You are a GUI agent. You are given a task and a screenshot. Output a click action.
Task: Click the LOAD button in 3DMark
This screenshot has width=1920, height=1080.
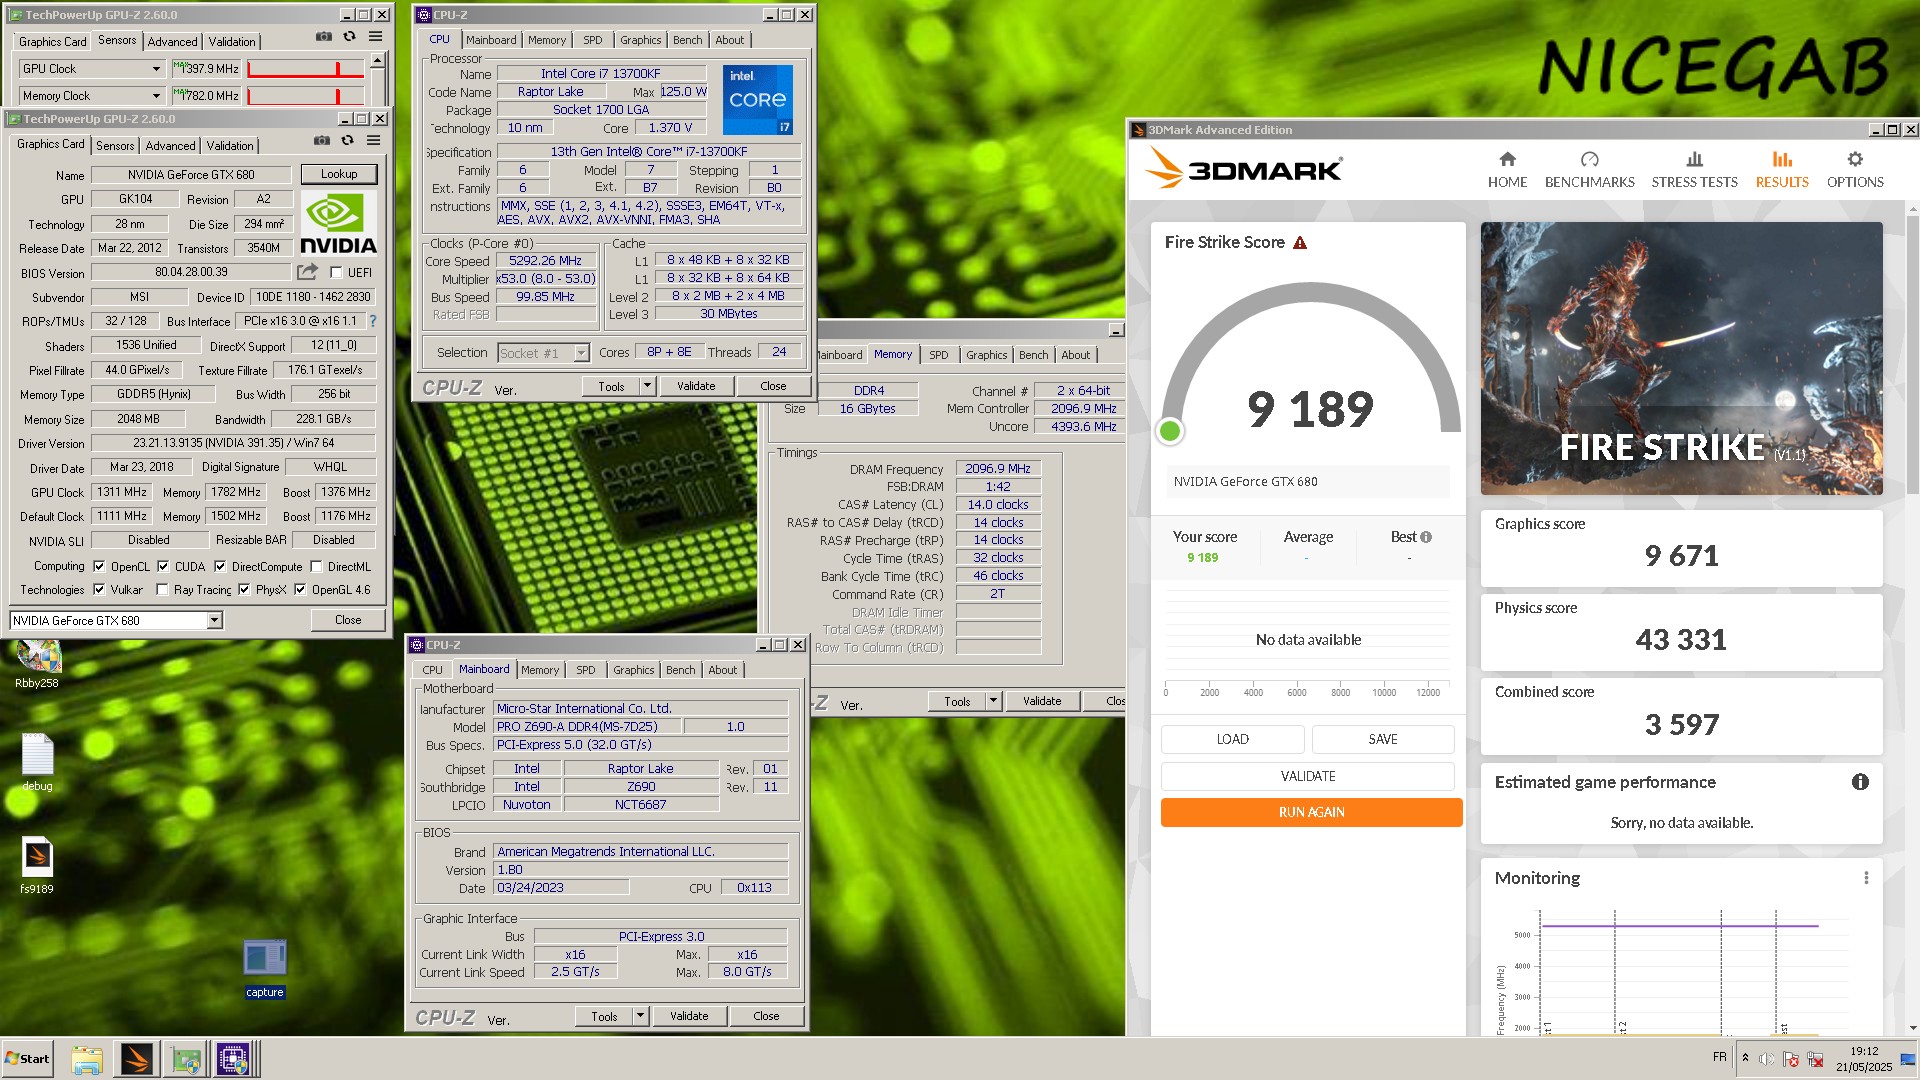click(1232, 739)
